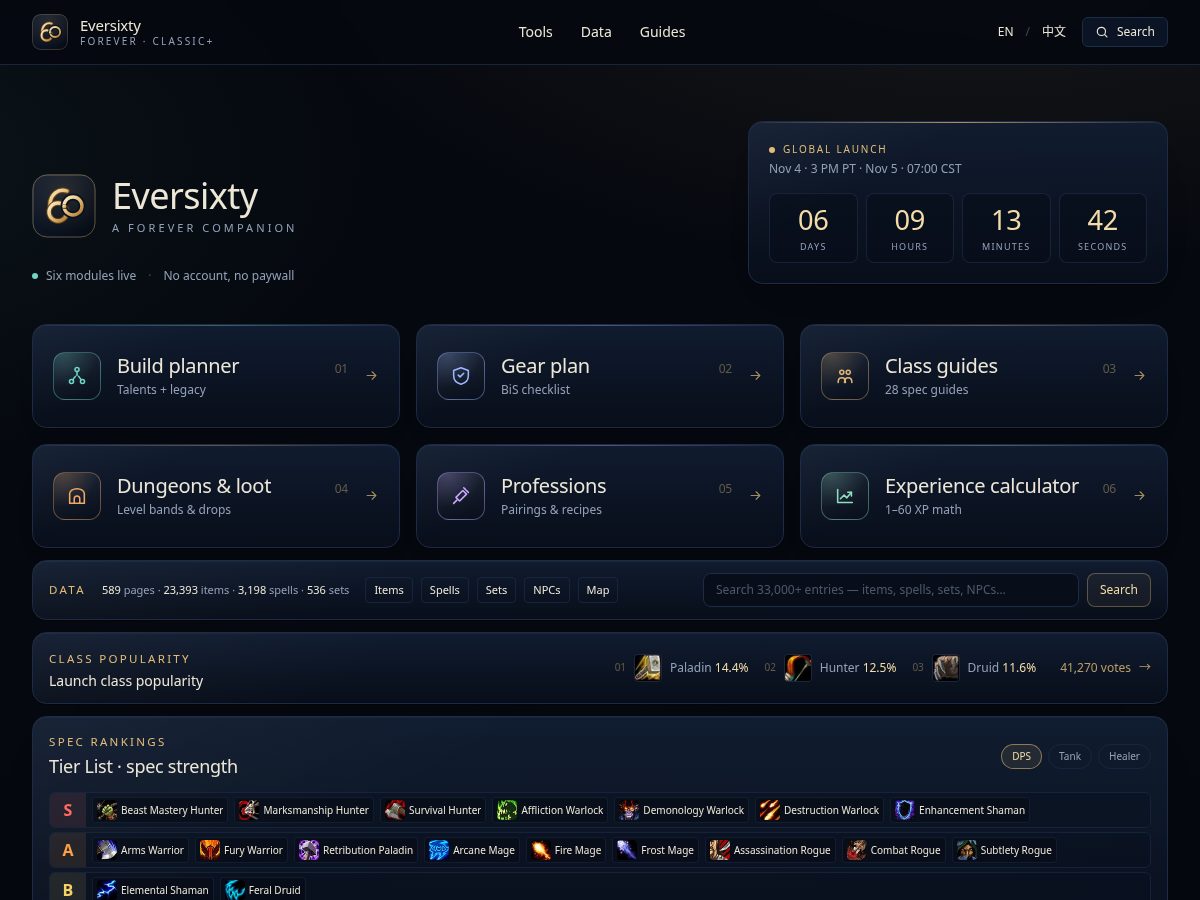
Task: Click the Beast Mastery Hunter spec icon
Action: point(107,810)
